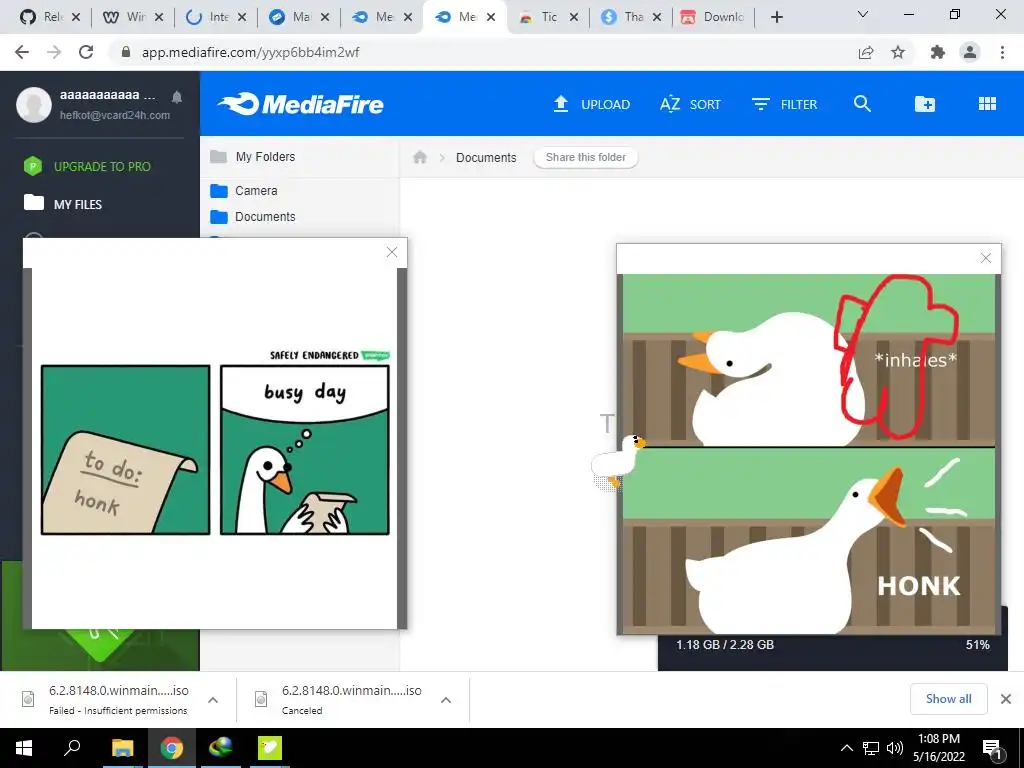The height and width of the screenshot is (768, 1024).
Task: Click the small desktop goose
Action: coord(617,461)
